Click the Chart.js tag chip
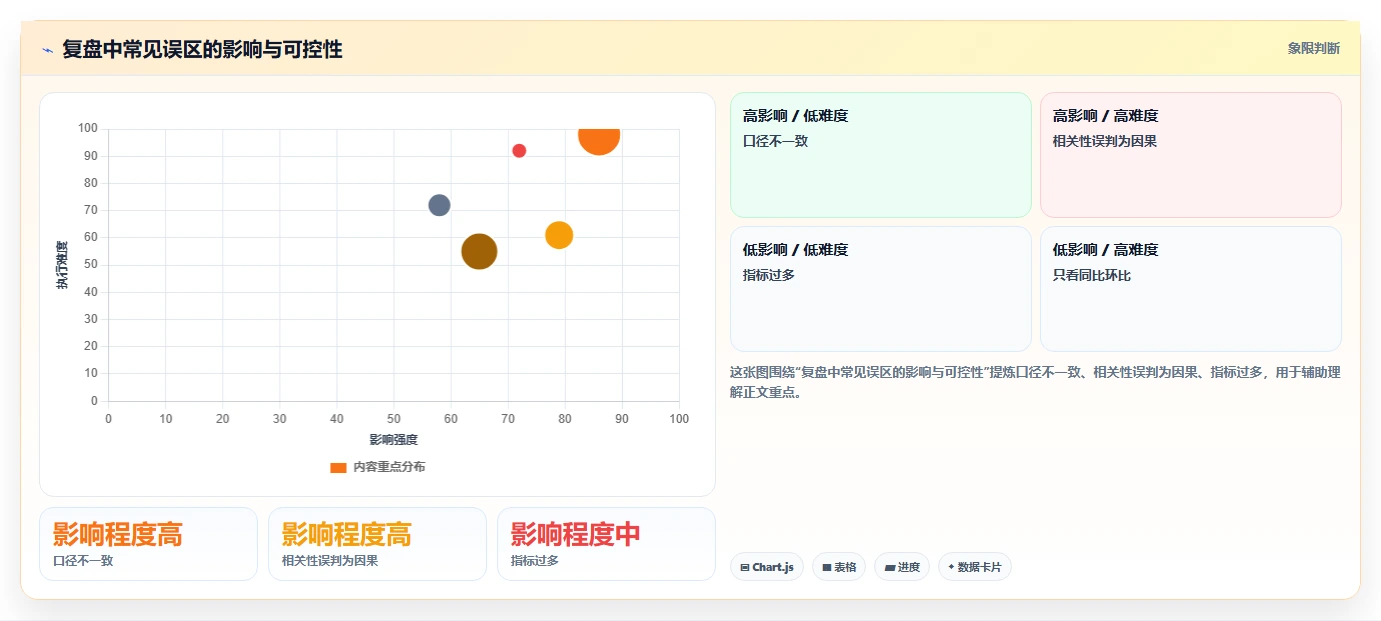The image size is (1381, 621). [767, 567]
